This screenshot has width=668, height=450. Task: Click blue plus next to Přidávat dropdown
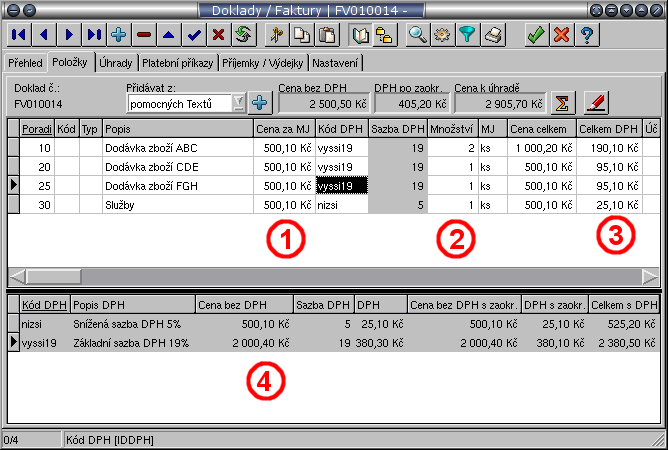260,102
